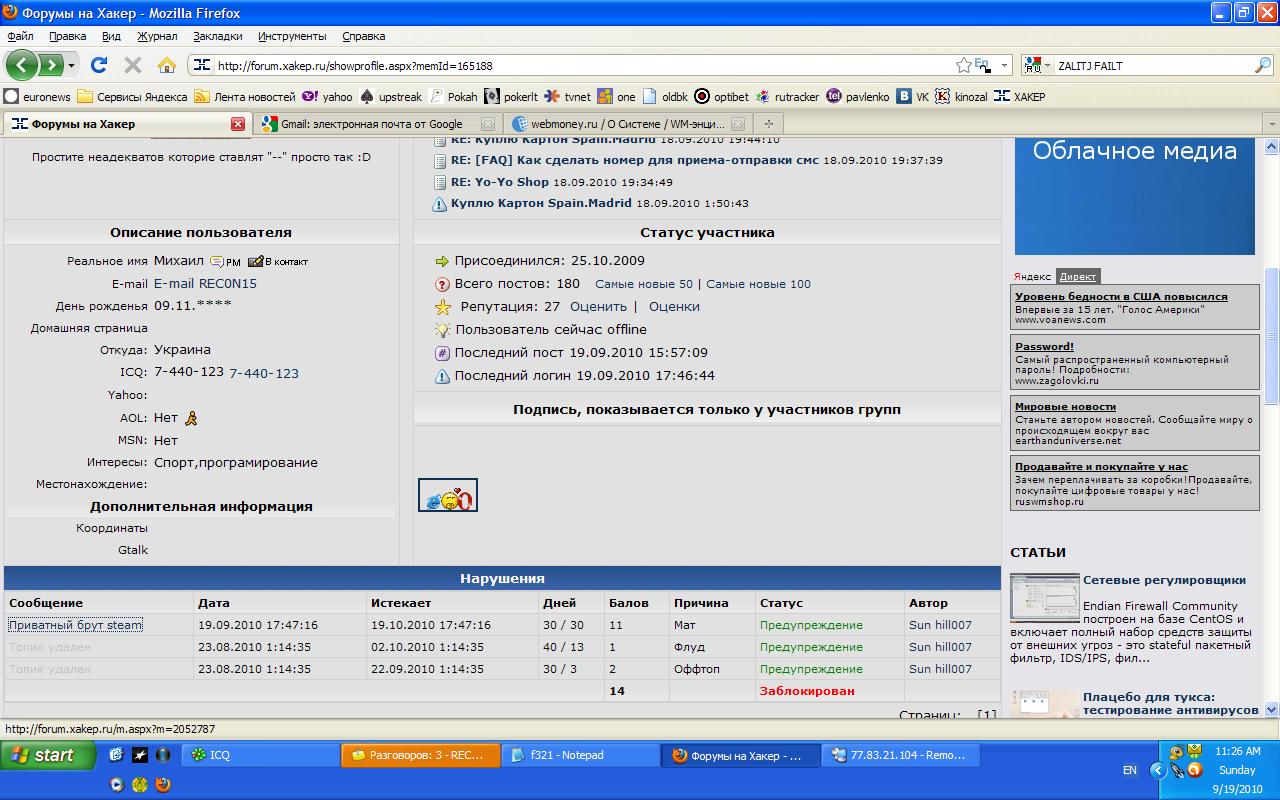Click the post icon beside RE: Yo-Yo Shop

coord(440,182)
